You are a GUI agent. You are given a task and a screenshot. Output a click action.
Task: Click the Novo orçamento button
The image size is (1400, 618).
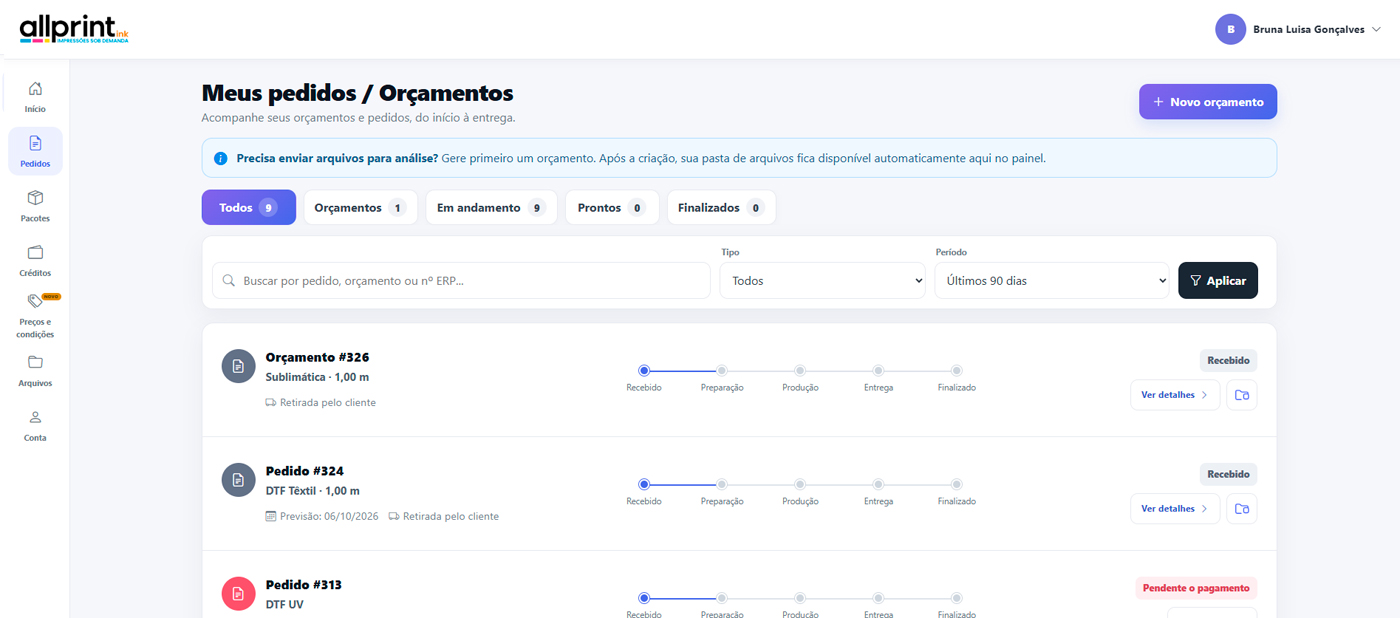coord(1208,102)
